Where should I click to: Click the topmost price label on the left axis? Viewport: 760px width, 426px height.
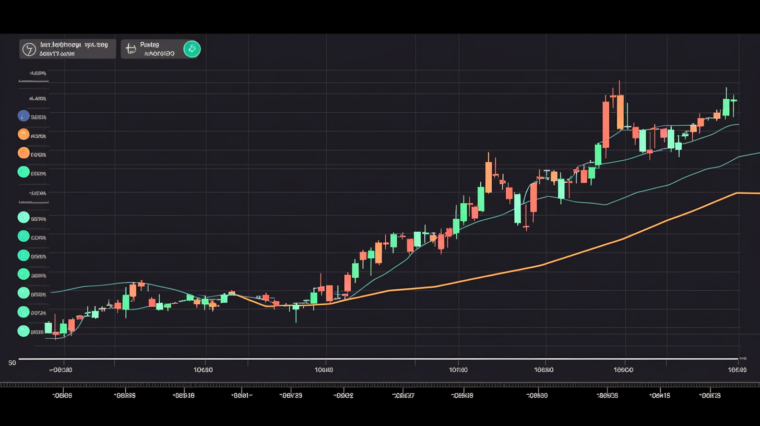point(39,74)
